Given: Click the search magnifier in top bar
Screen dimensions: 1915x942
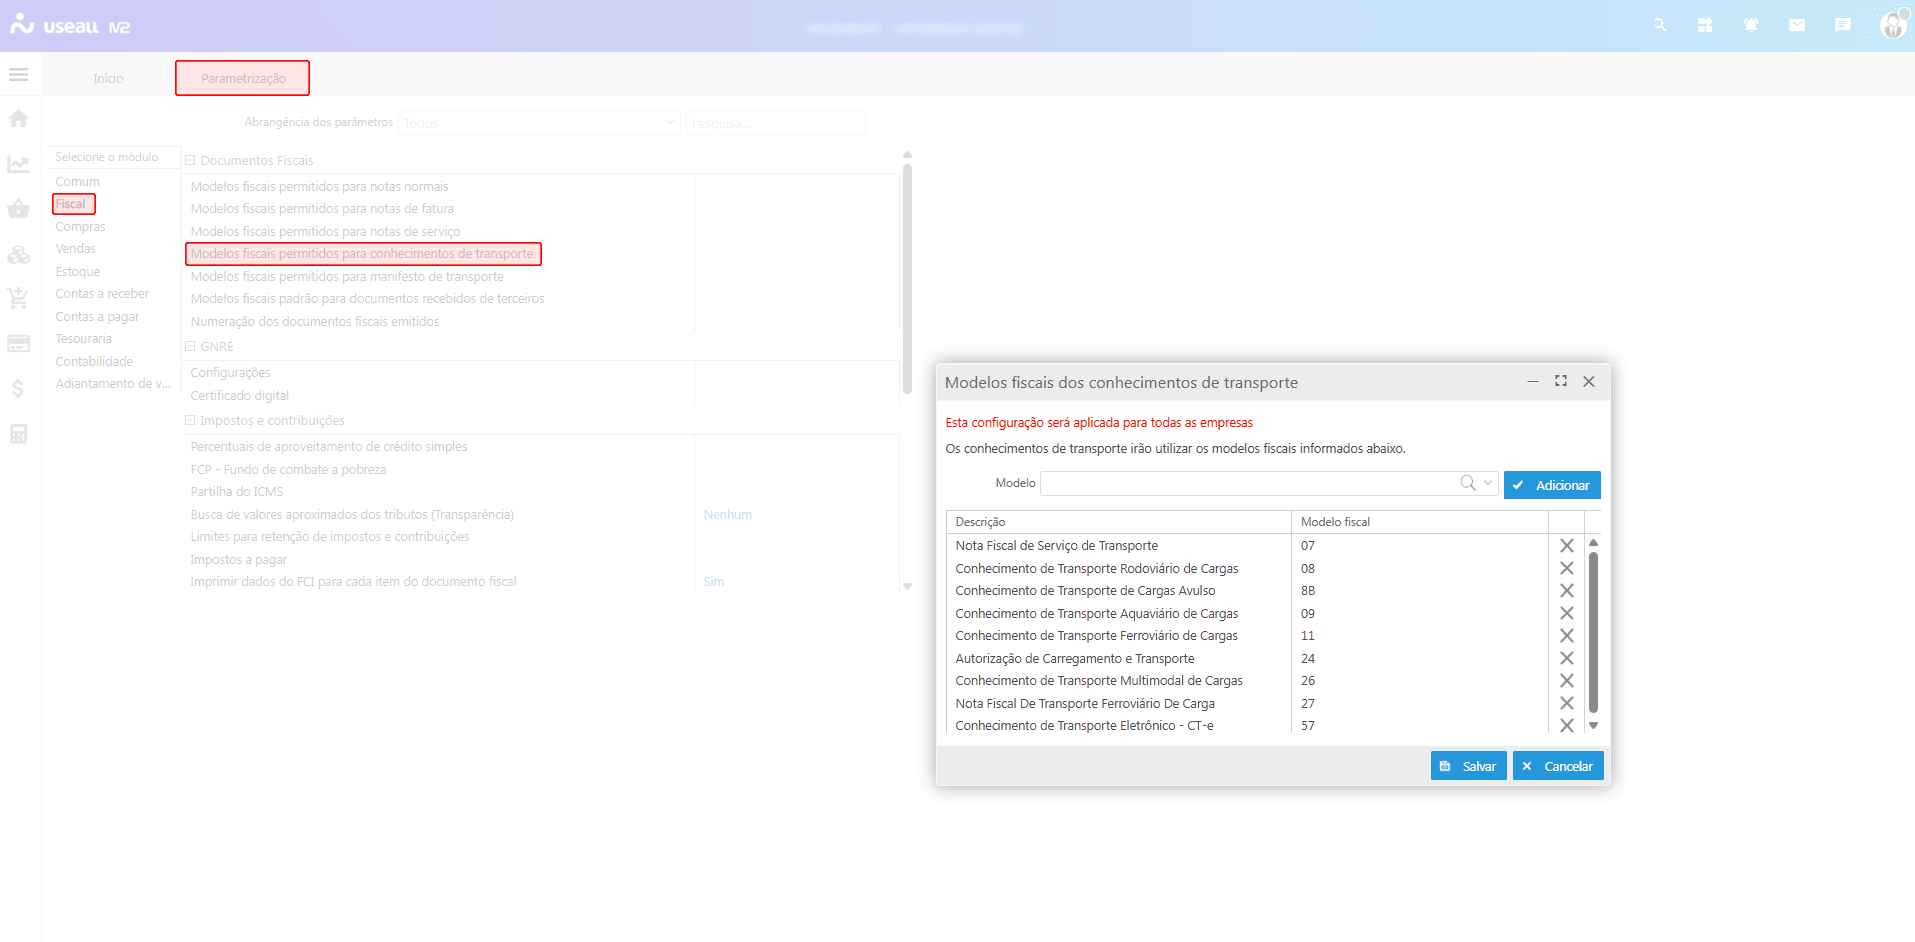Looking at the screenshot, I should (x=1660, y=25).
